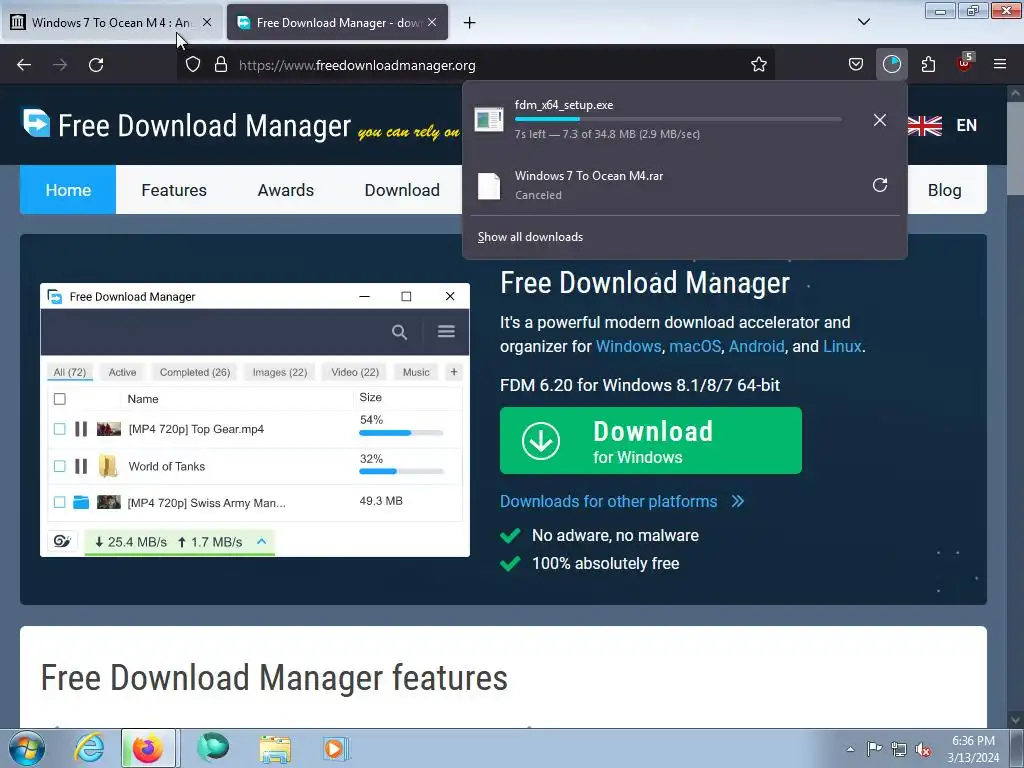This screenshot has height=768, width=1024.
Task: Click the Free Download Manager logo icon
Action: [x=36, y=123]
